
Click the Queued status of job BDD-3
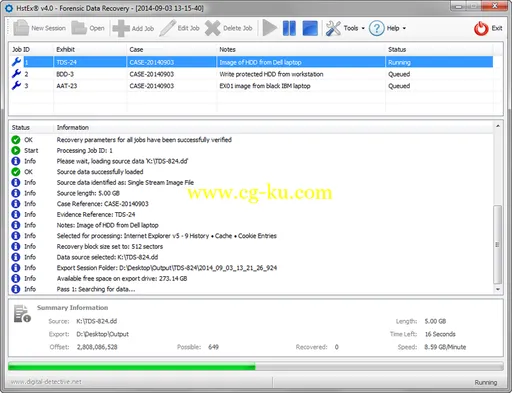pyautogui.click(x=399, y=74)
